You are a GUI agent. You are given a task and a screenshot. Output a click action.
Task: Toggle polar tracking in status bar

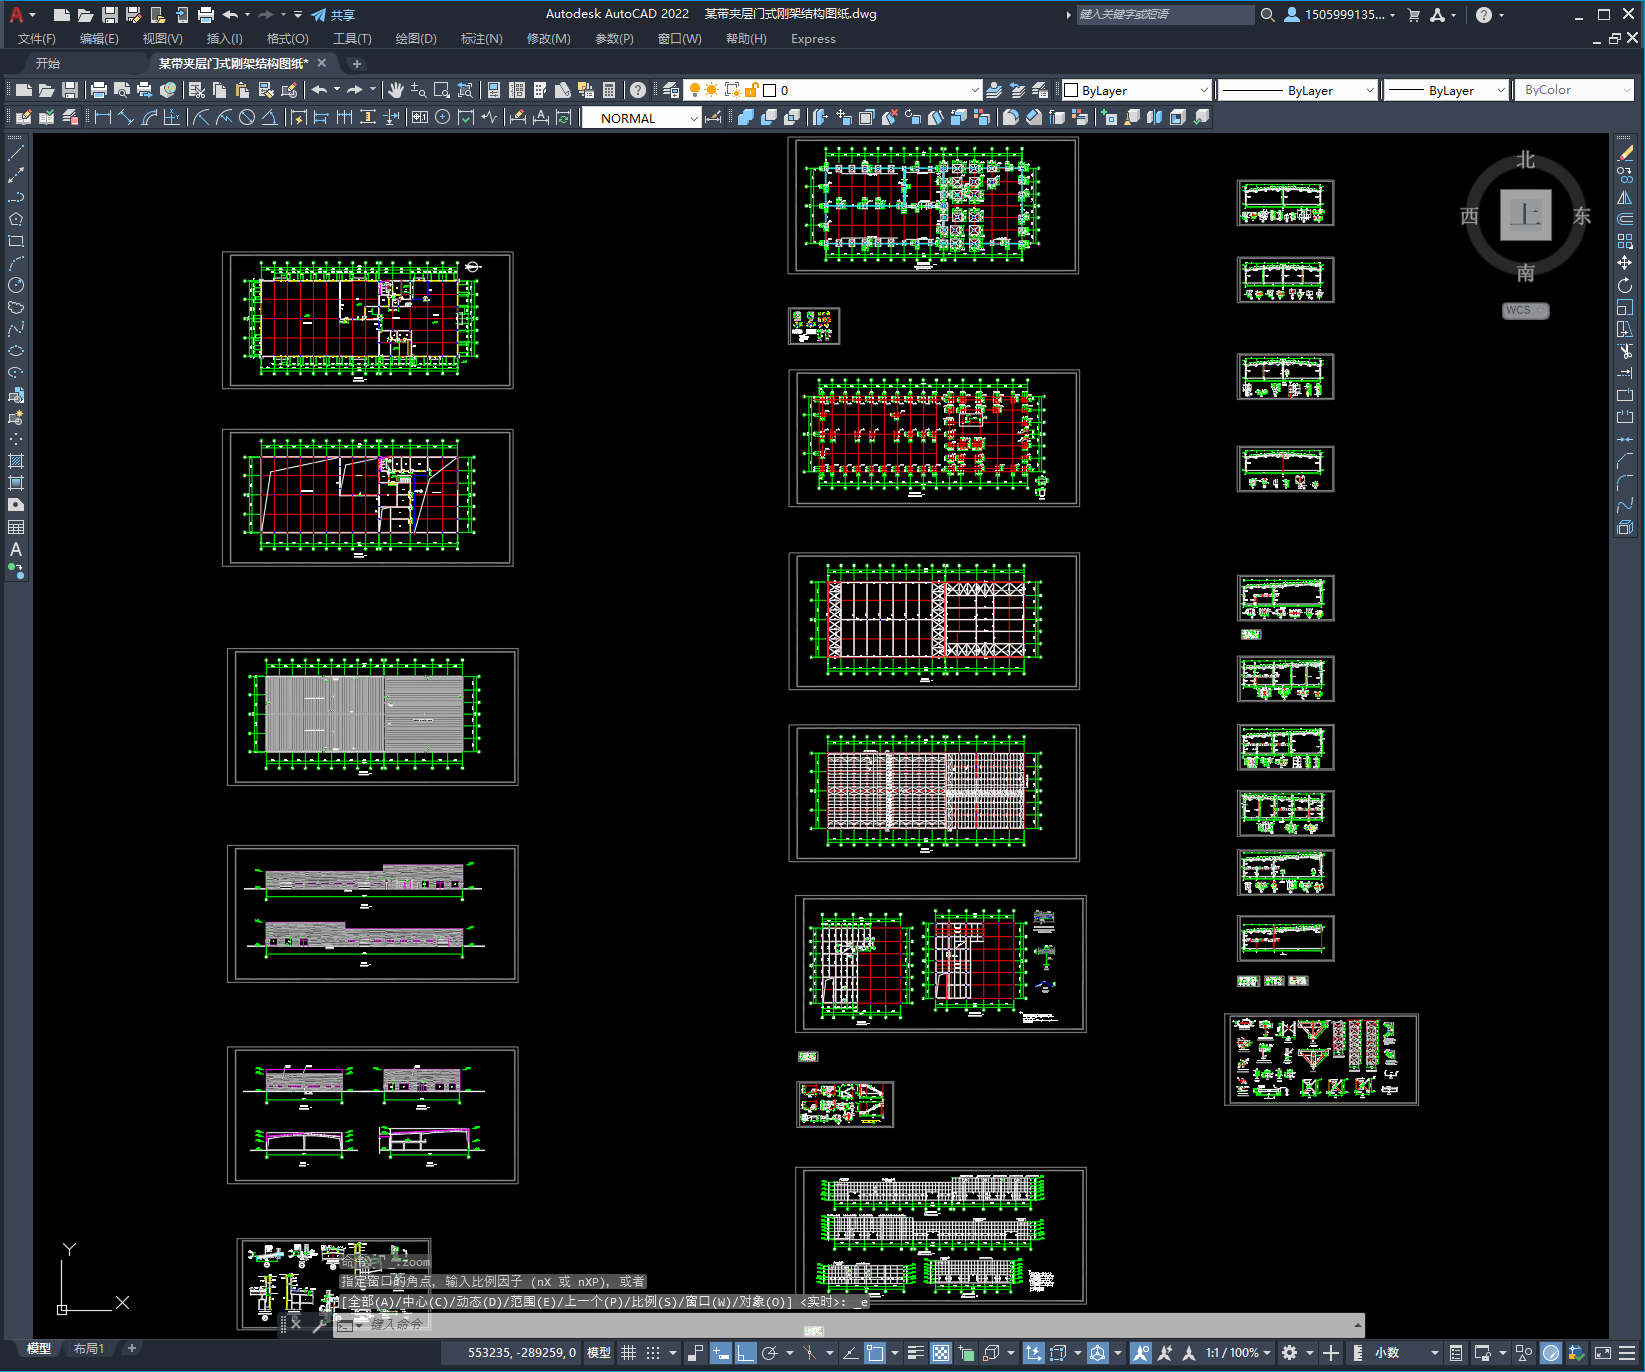point(770,1353)
